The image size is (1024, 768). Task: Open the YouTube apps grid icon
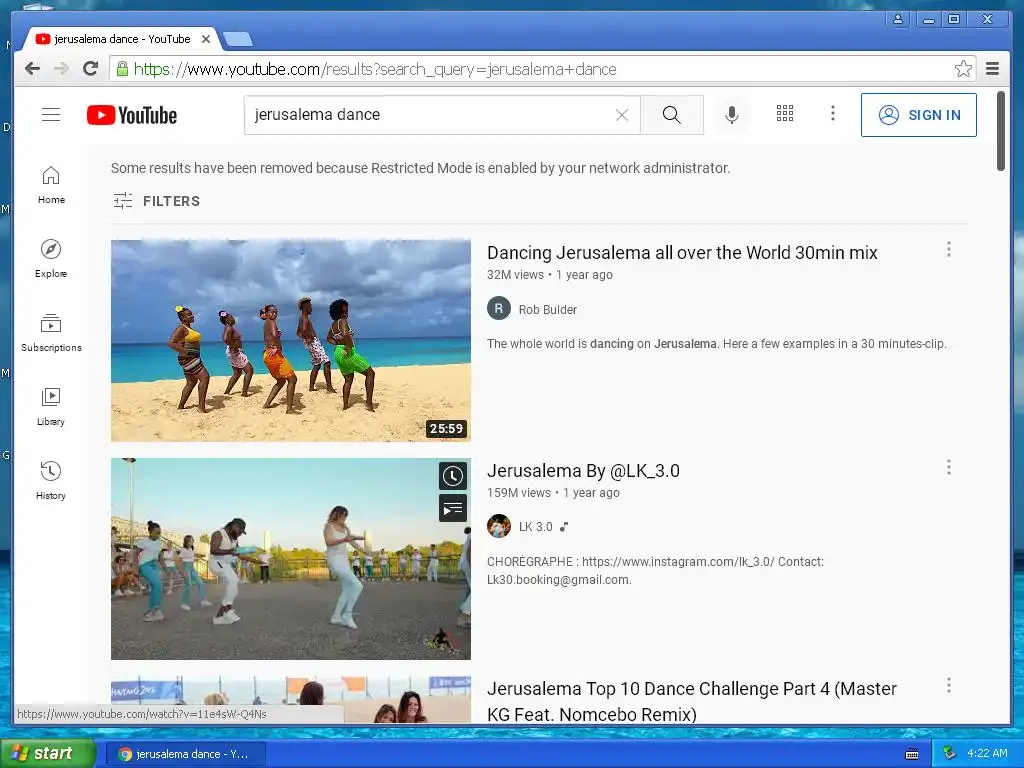click(x=785, y=114)
